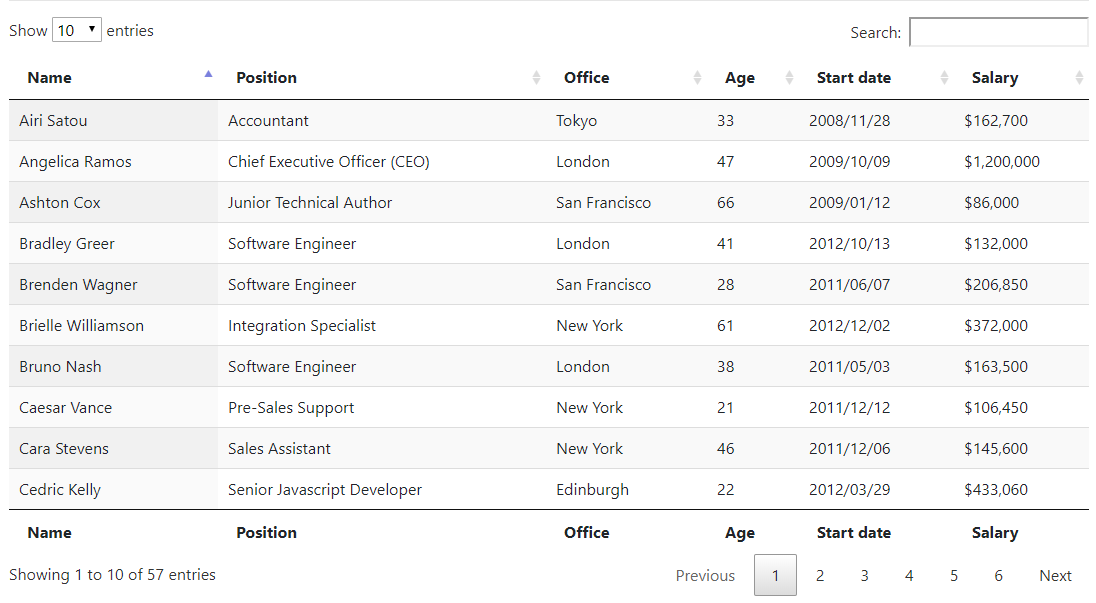Image resolution: width=1096 pixels, height=603 pixels.
Task: Select the Airi Satou row name
Action: pyautogui.click(x=53, y=121)
